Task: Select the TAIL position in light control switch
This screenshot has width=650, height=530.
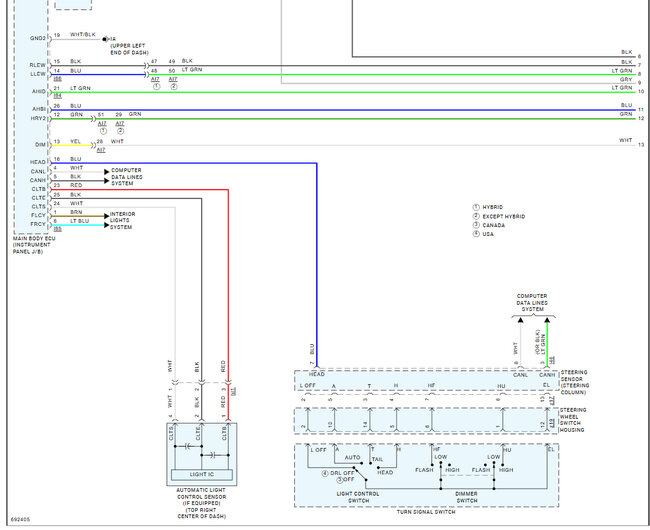Action: [x=377, y=459]
